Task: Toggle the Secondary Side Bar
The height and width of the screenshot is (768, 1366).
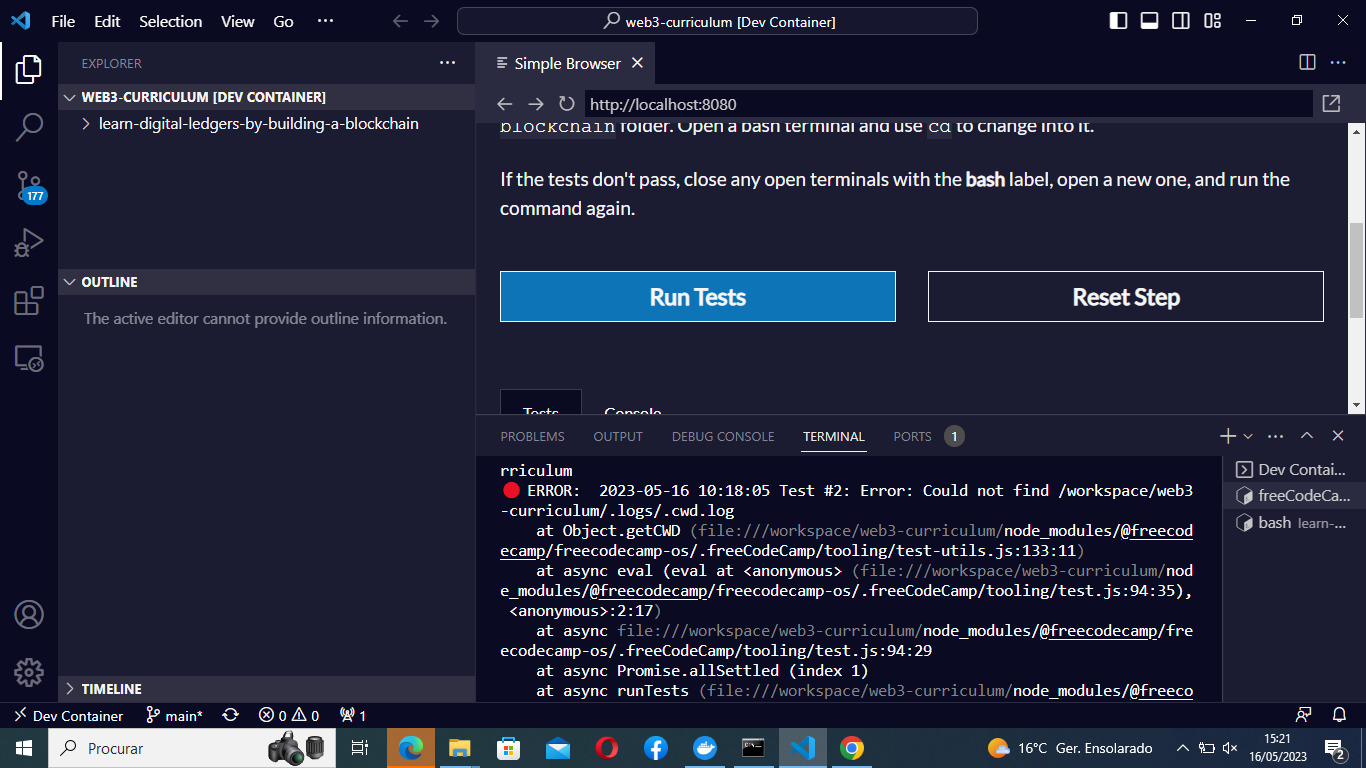Action: (1181, 19)
